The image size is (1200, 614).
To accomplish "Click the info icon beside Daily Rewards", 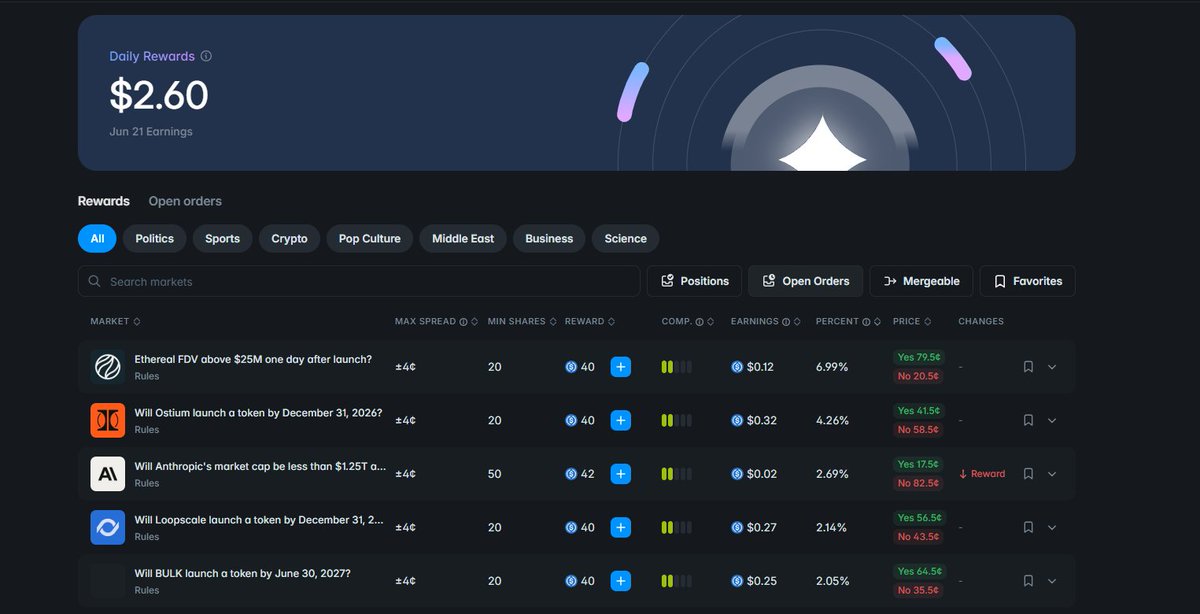I will pyautogui.click(x=206, y=57).
